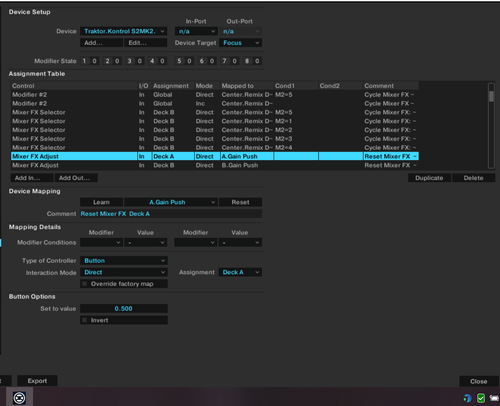Click the Assignment column header

[173, 86]
